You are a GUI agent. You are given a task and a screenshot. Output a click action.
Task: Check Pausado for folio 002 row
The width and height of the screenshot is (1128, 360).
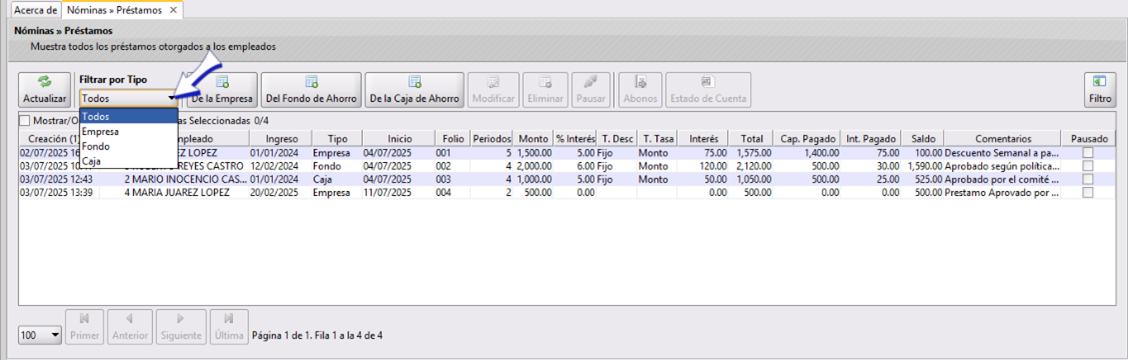tap(1089, 166)
